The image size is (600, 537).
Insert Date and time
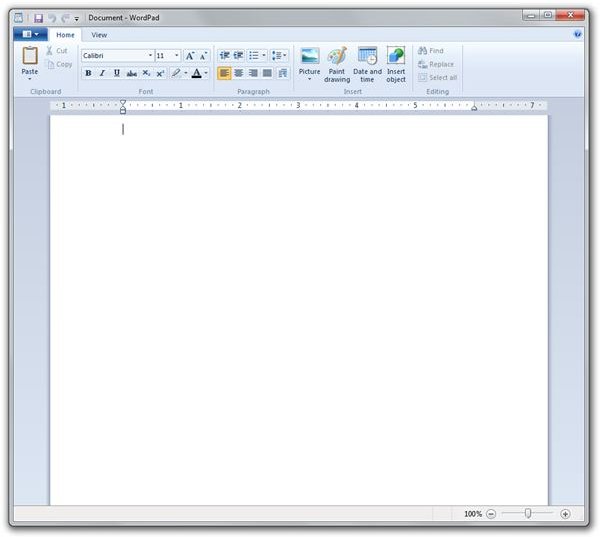coord(367,64)
